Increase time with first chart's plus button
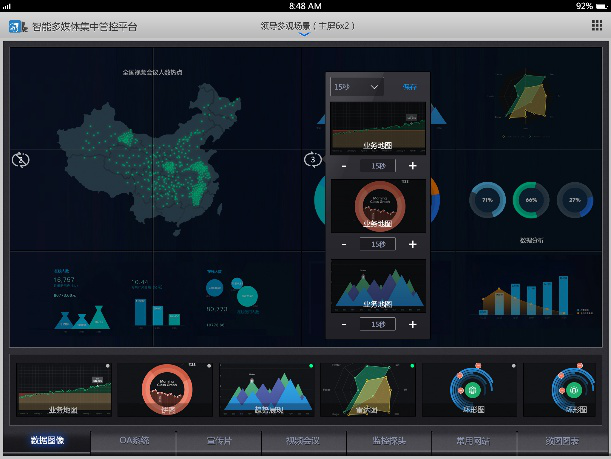 [412, 165]
